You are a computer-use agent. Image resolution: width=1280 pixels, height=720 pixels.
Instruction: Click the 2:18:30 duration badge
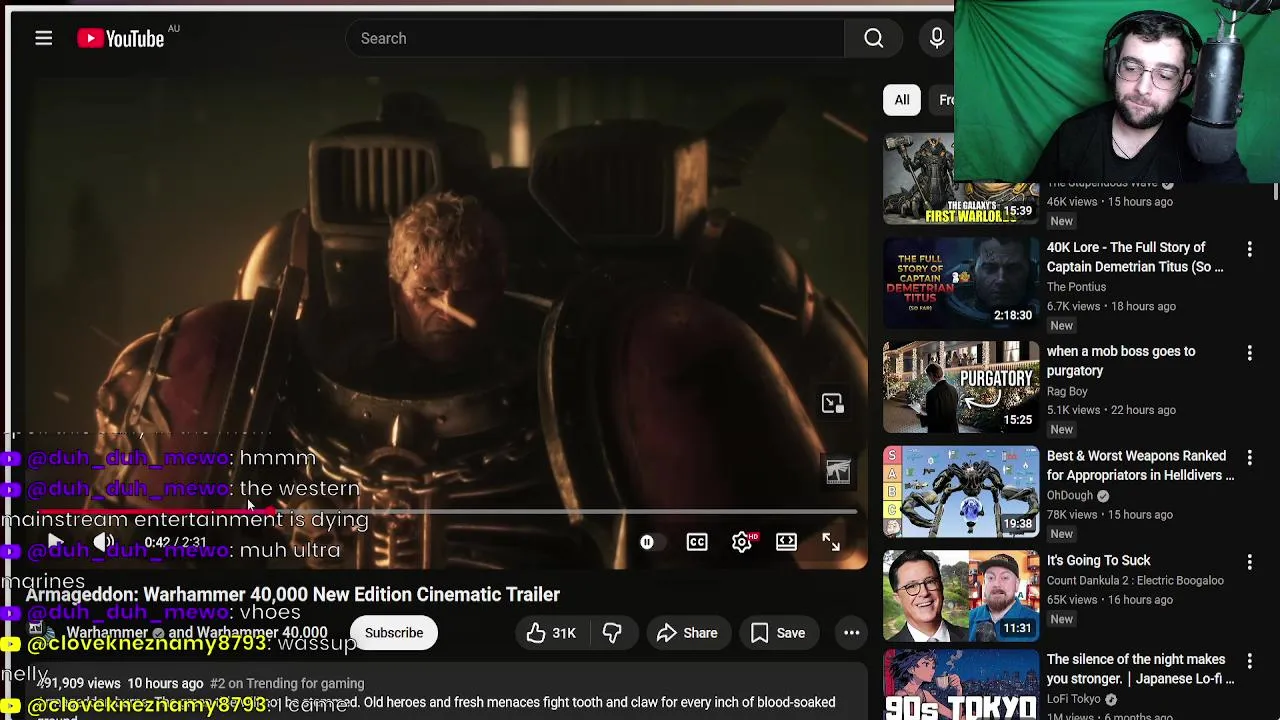pos(1012,315)
